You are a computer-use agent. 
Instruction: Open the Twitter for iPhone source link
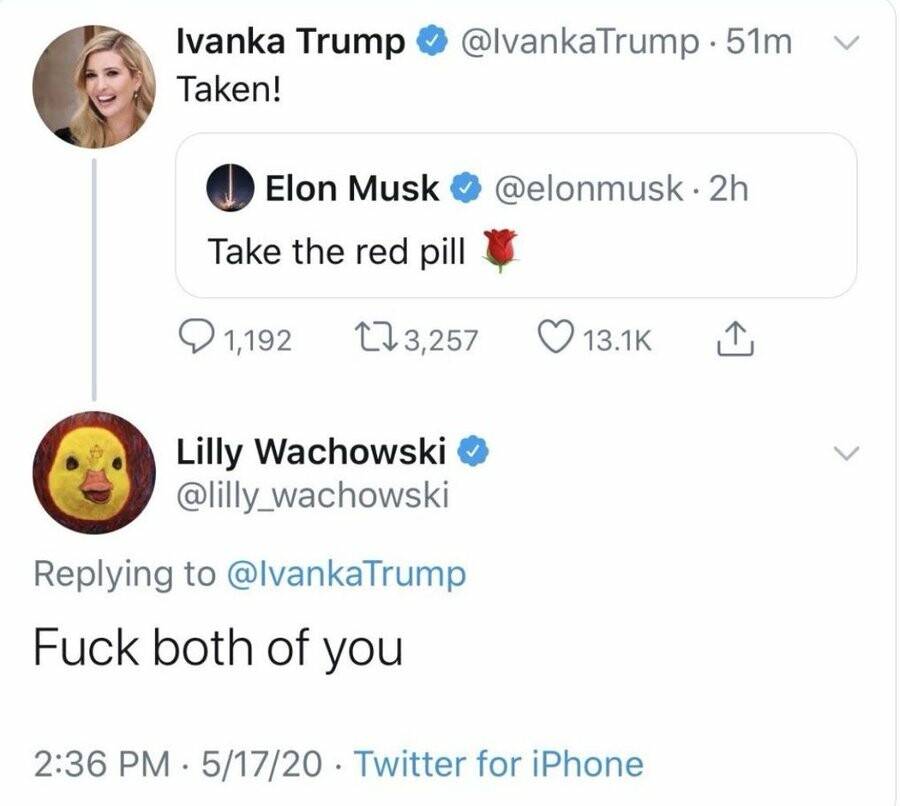click(499, 764)
